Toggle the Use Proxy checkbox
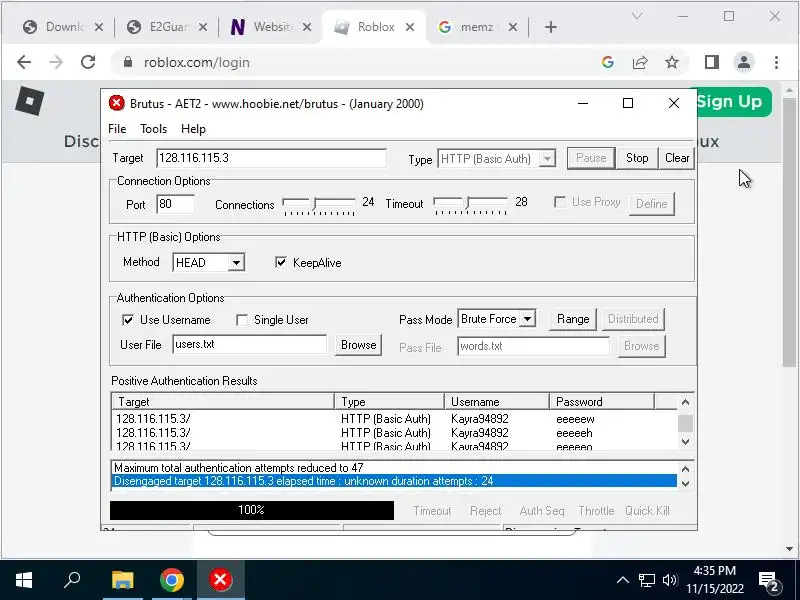This screenshot has height=600, width=800. (x=560, y=202)
